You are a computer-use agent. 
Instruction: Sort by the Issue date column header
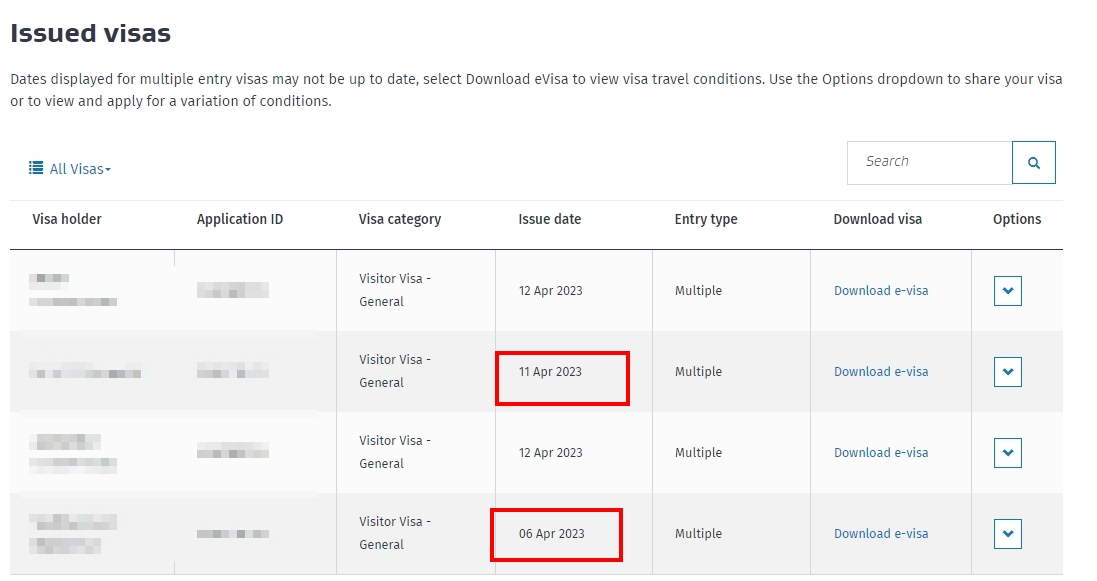point(549,219)
